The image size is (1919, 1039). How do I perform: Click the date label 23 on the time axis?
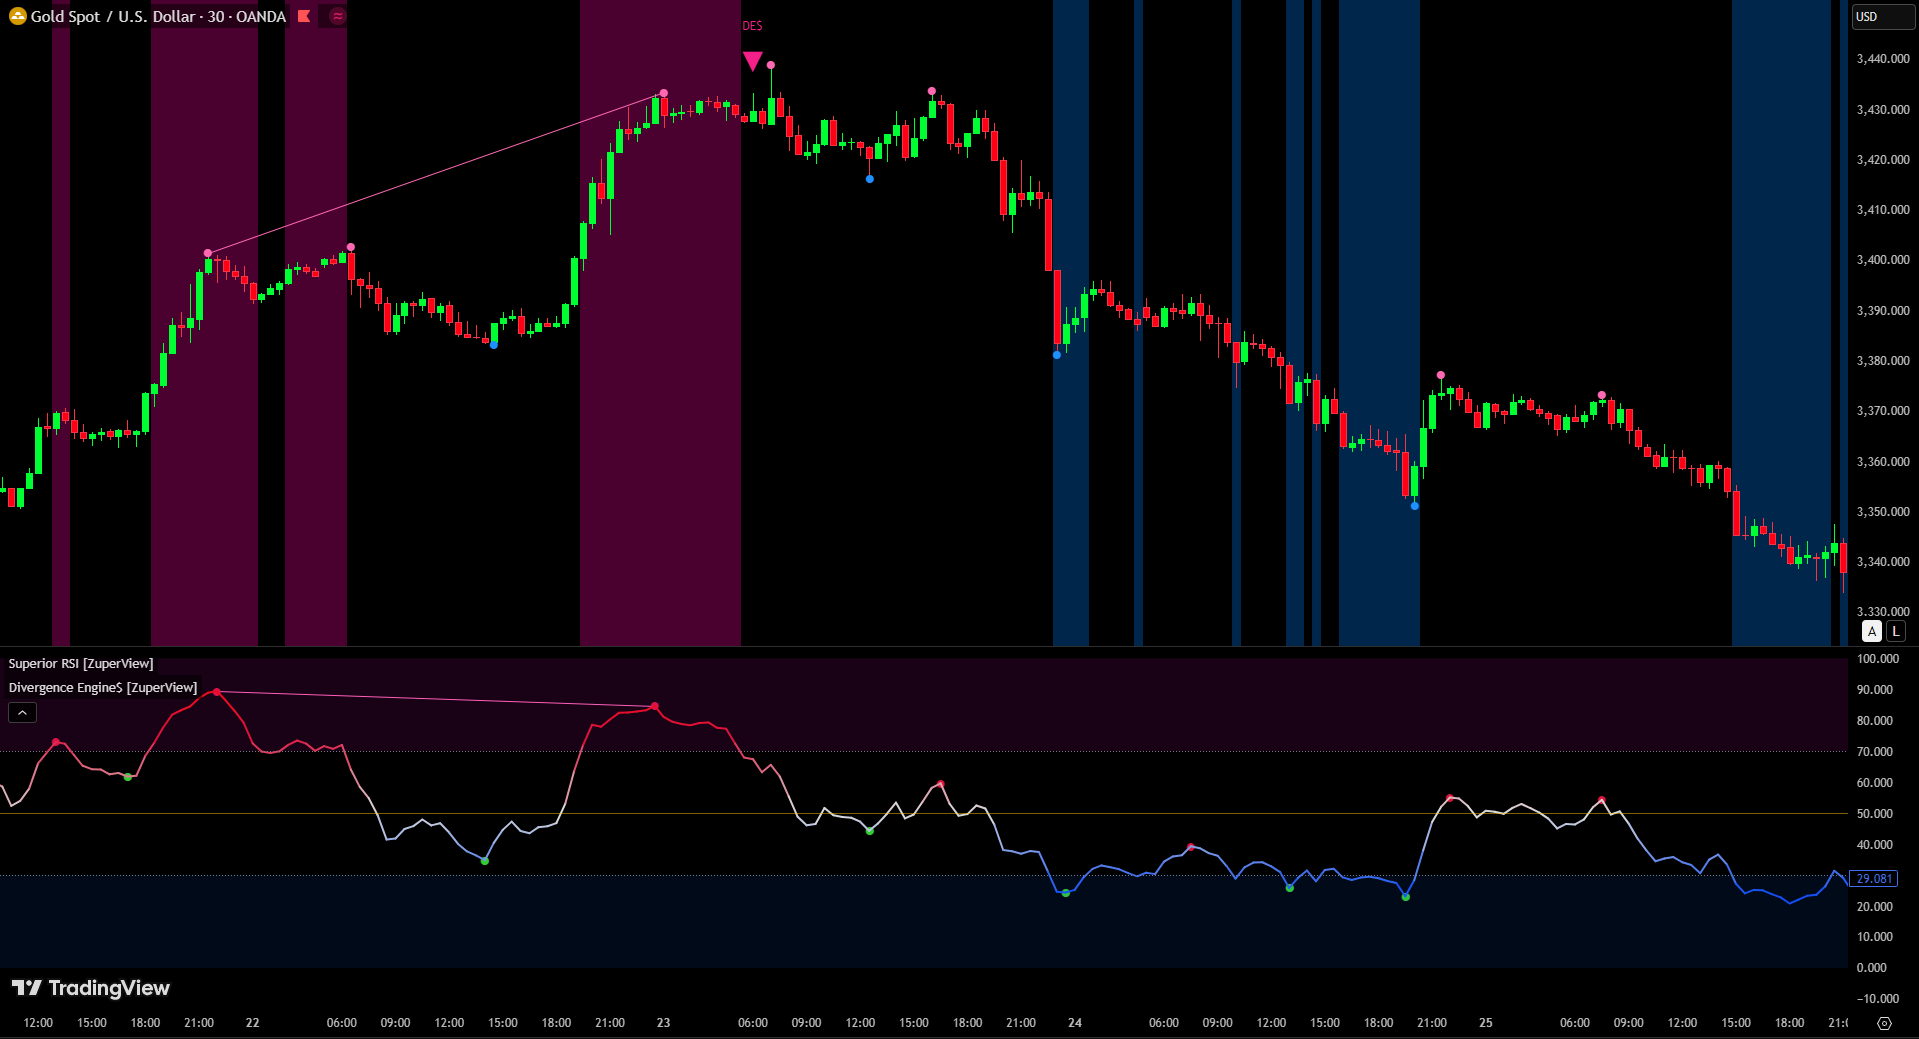663,1022
